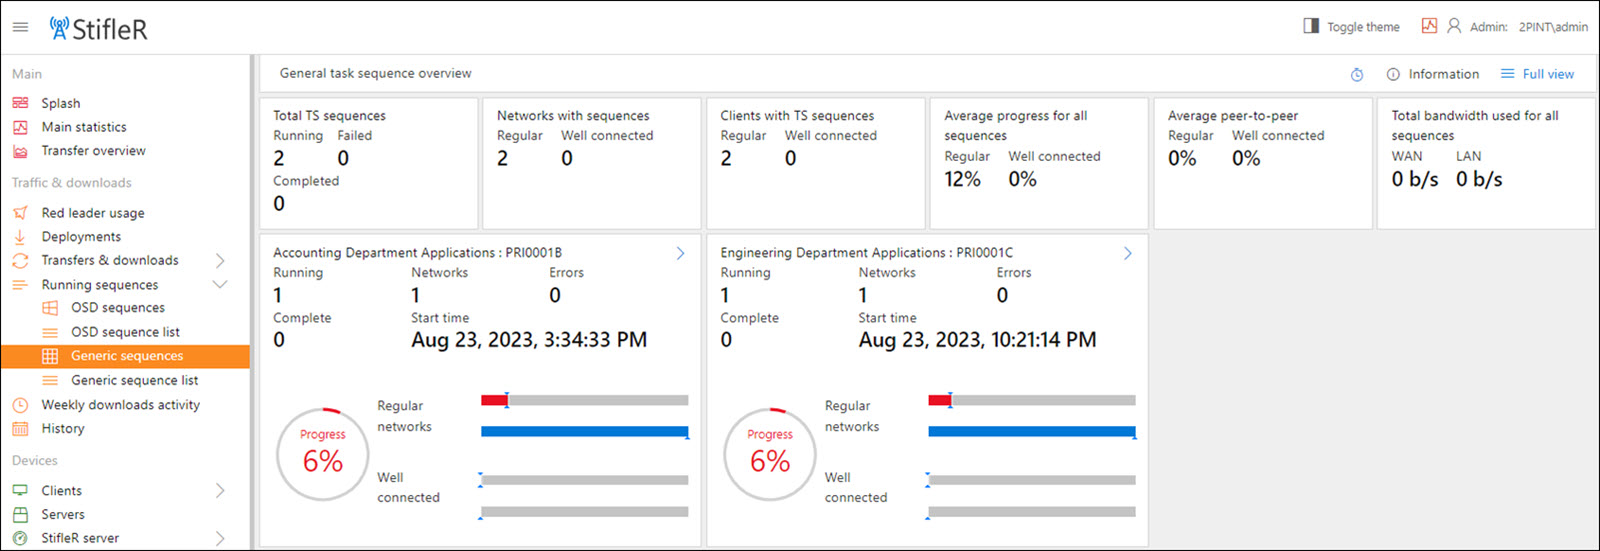
Task: Toggle theme between light and dark
Action: (1351, 27)
